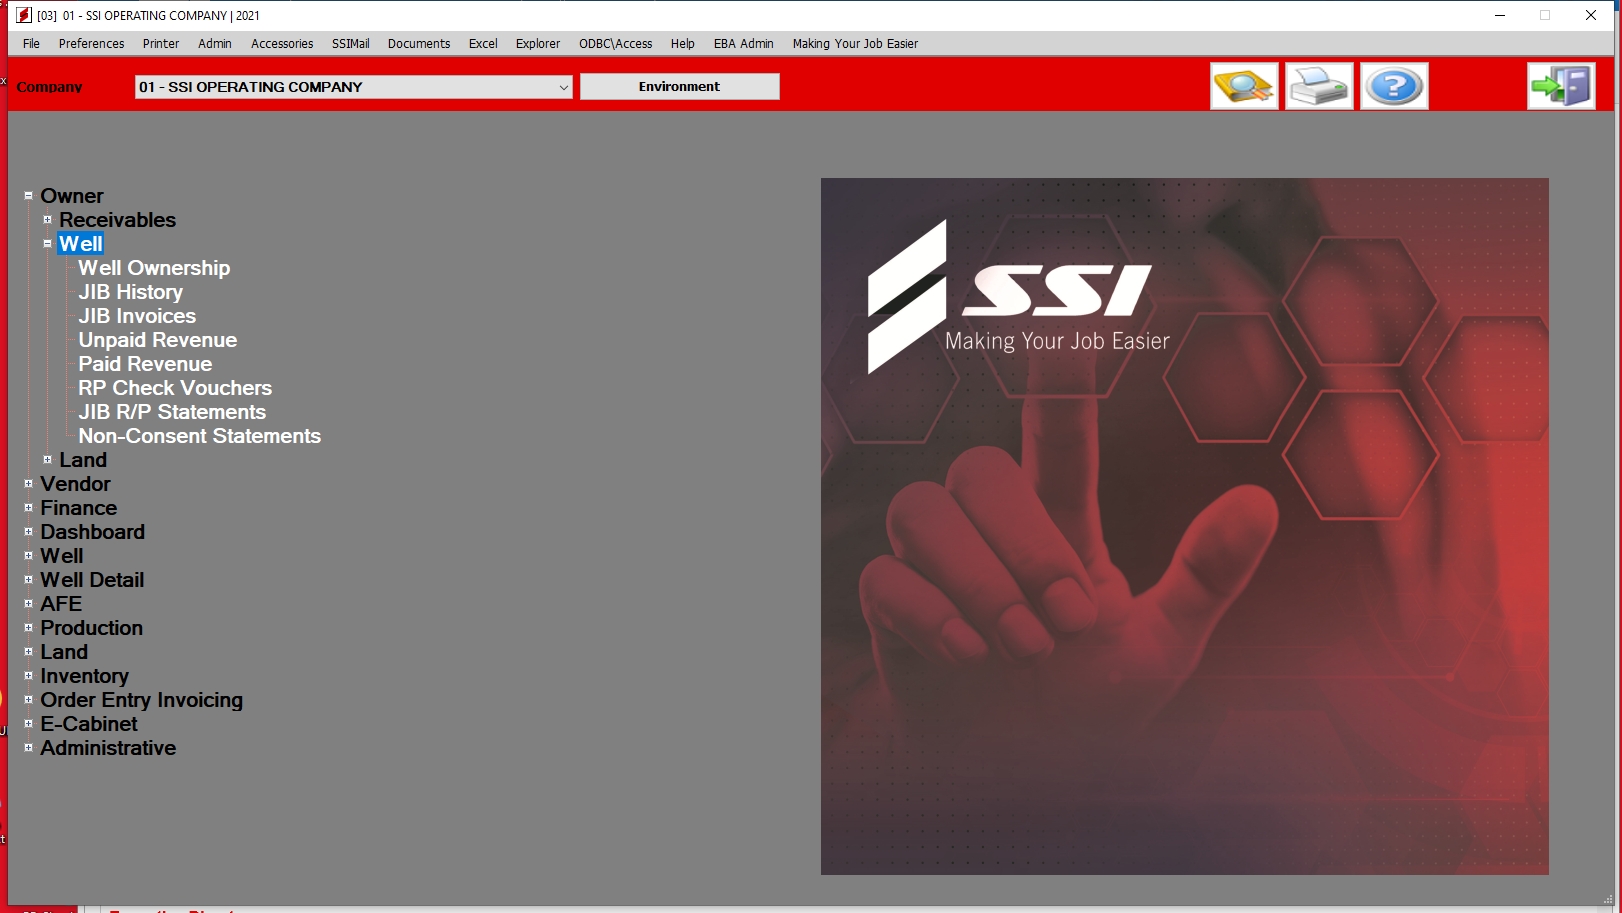Select JIB Invoices in the tree

coord(137,316)
